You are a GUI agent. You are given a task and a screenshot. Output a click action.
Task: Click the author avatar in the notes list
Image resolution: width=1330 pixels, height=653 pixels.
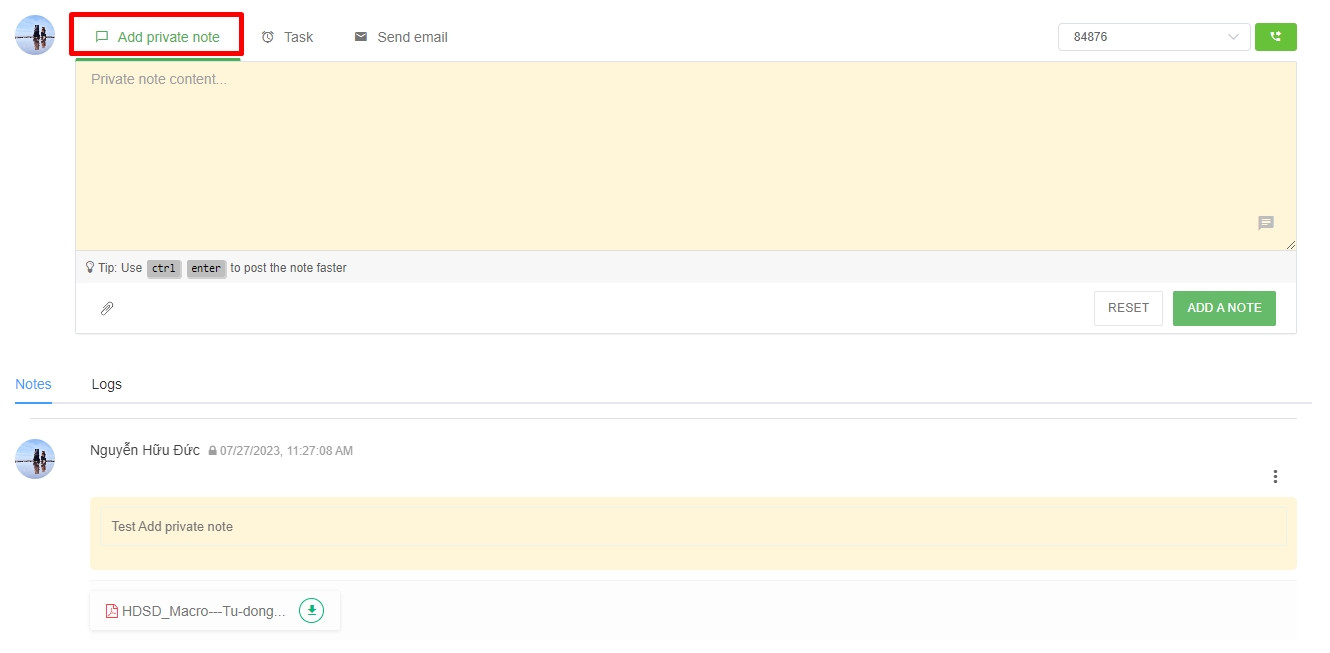tap(35, 458)
